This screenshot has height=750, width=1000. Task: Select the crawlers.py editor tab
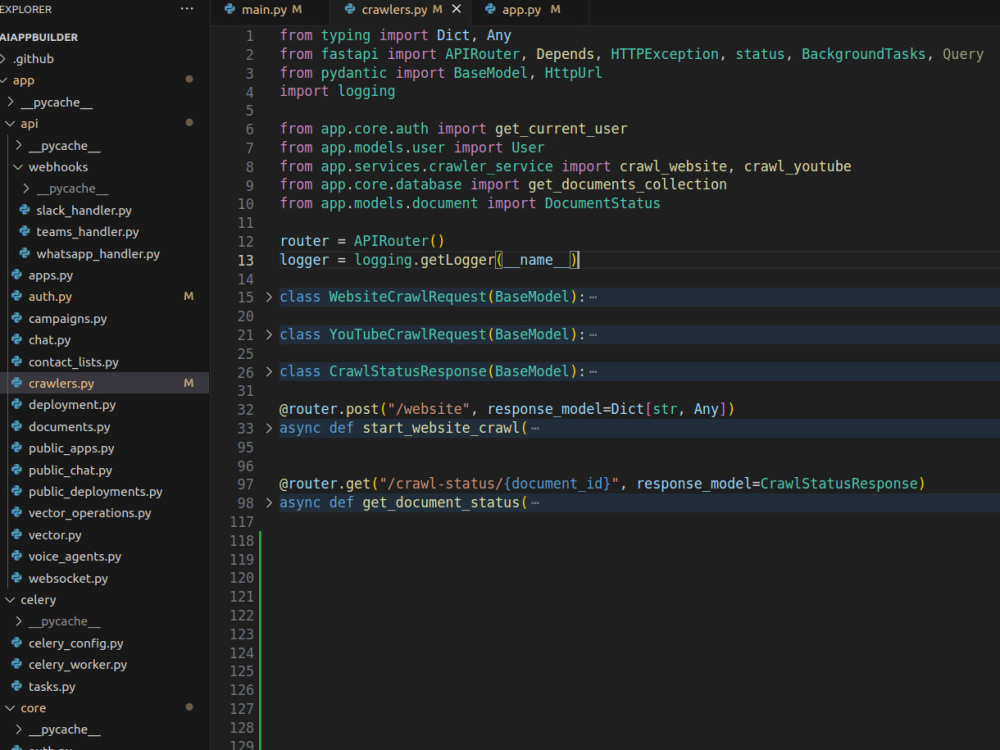[394, 10]
